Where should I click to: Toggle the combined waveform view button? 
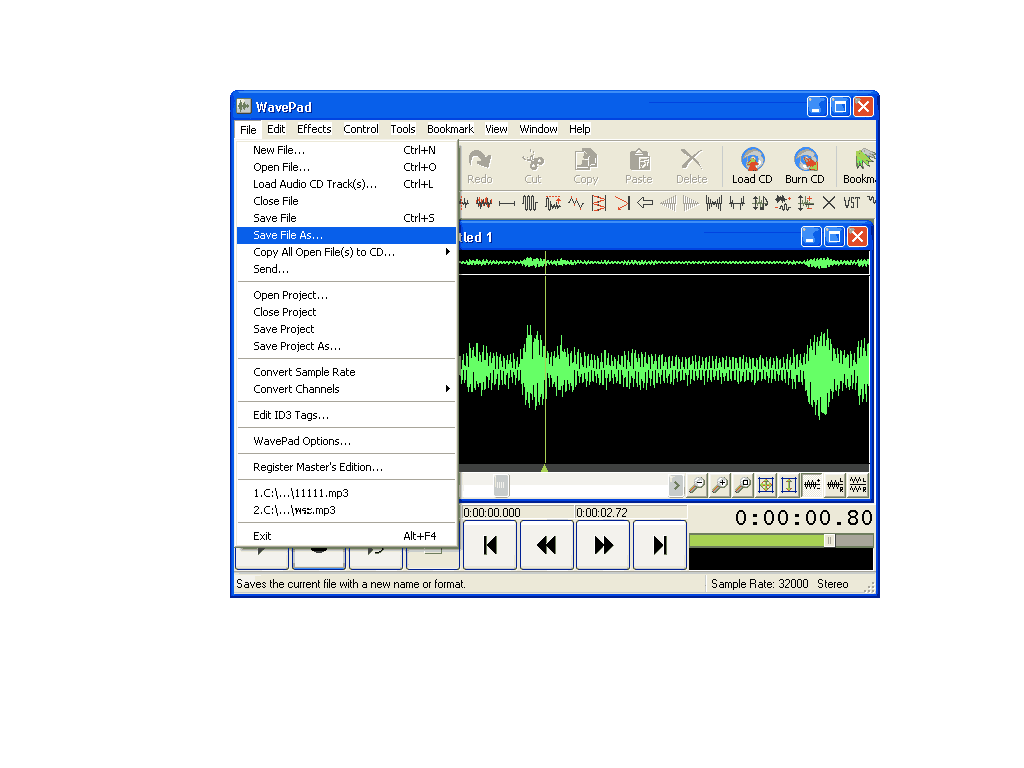[x=812, y=485]
